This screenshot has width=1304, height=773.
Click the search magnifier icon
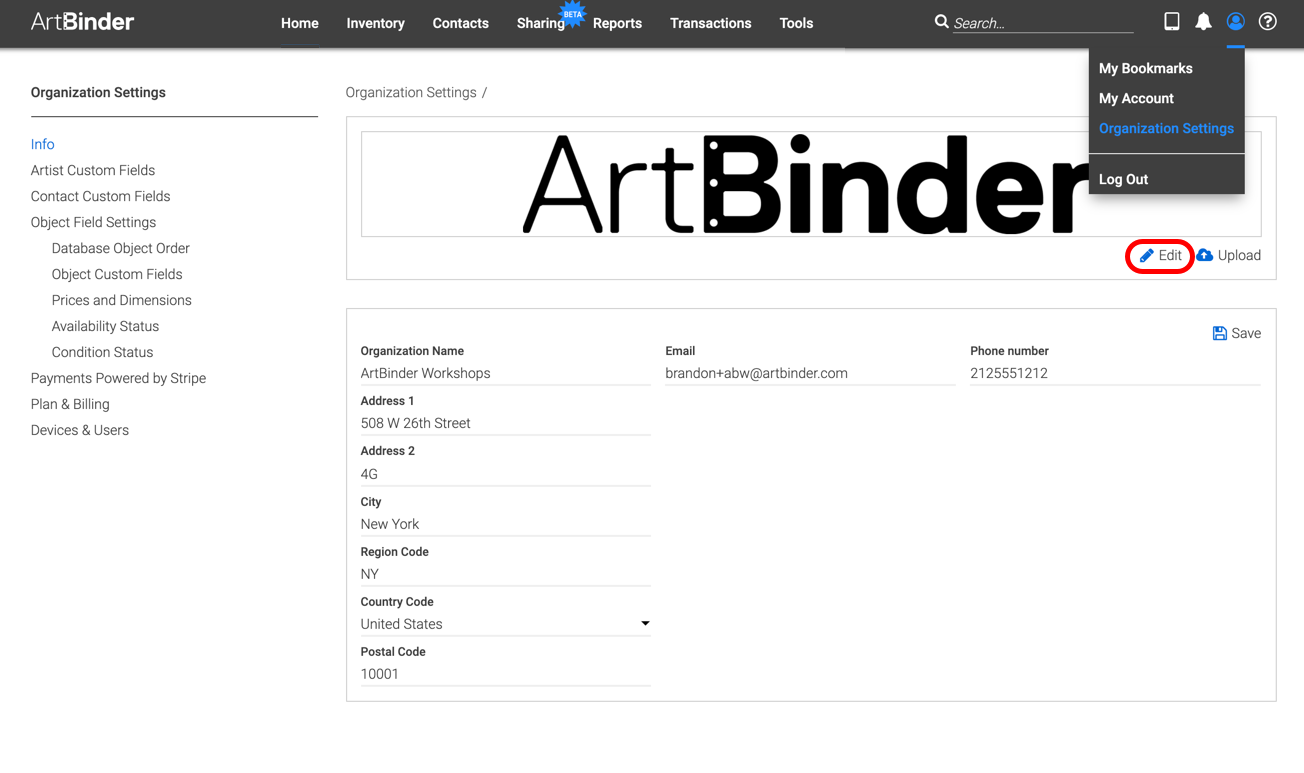pos(941,21)
